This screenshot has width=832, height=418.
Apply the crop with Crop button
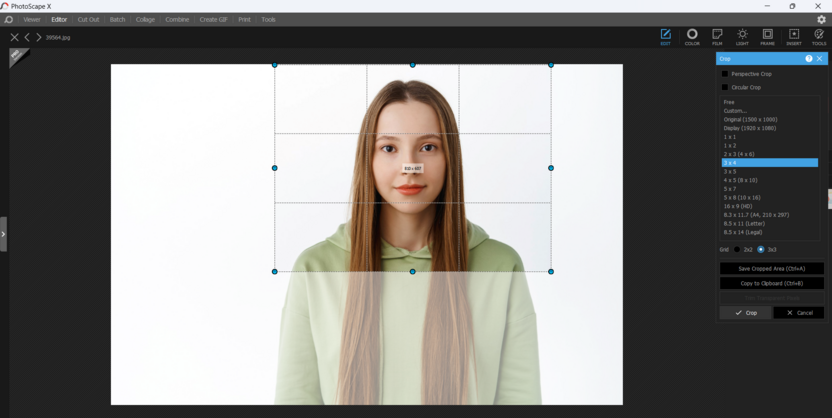(746, 313)
